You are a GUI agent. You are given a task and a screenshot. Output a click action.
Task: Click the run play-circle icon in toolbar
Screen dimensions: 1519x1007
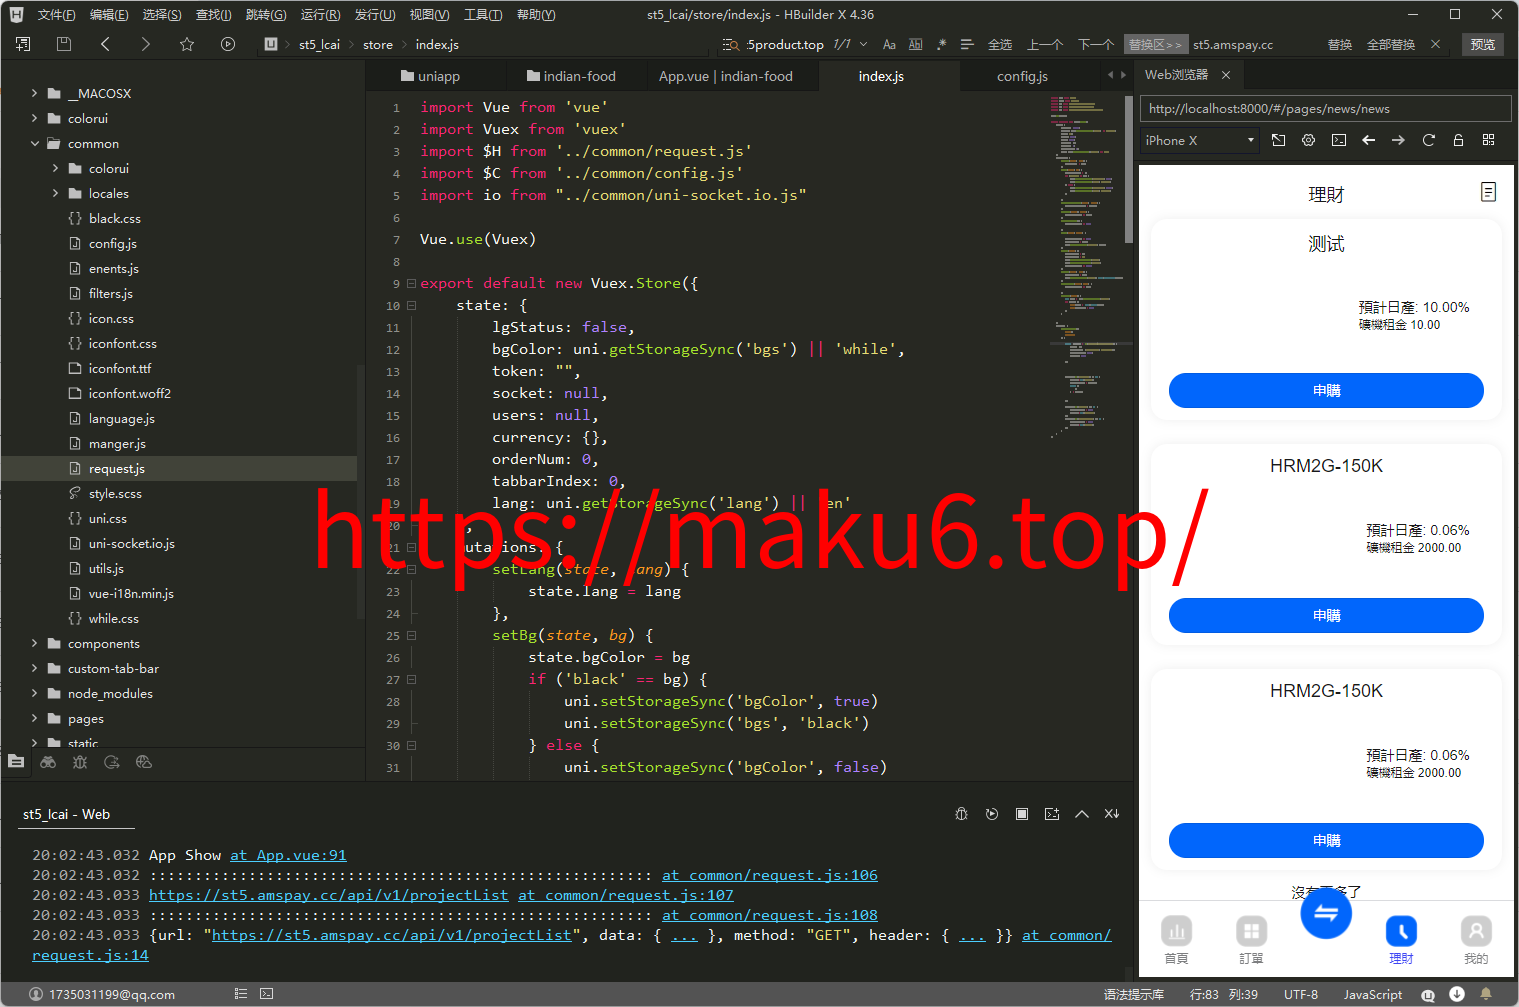click(228, 44)
